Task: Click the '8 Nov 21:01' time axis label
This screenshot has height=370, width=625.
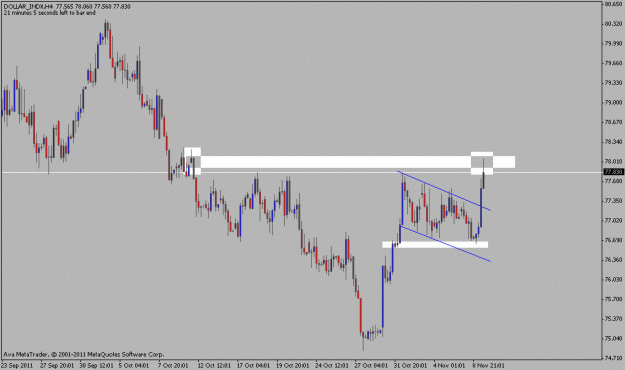Action: click(488, 365)
